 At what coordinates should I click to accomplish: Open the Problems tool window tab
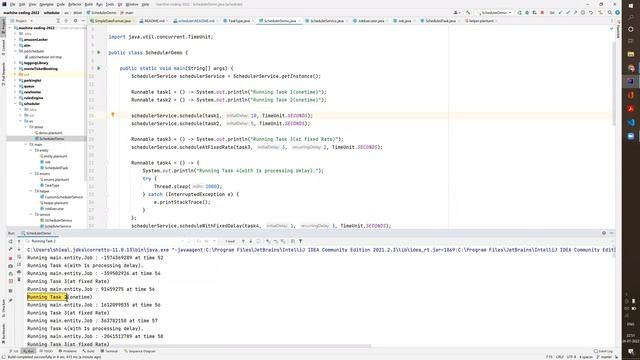pyautogui.click(x=67, y=351)
